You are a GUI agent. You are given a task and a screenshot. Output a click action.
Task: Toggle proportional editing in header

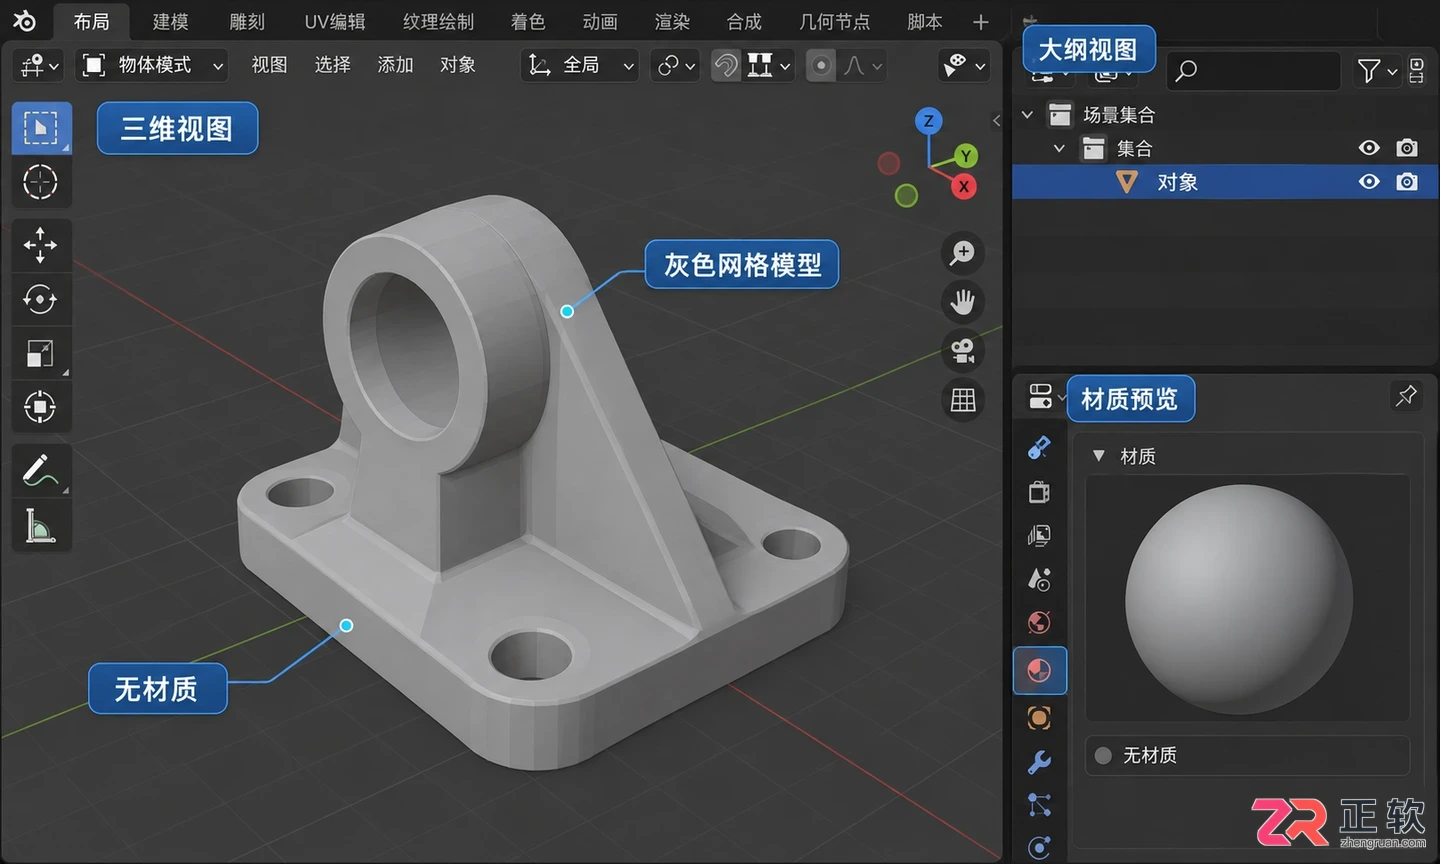[821, 66]
